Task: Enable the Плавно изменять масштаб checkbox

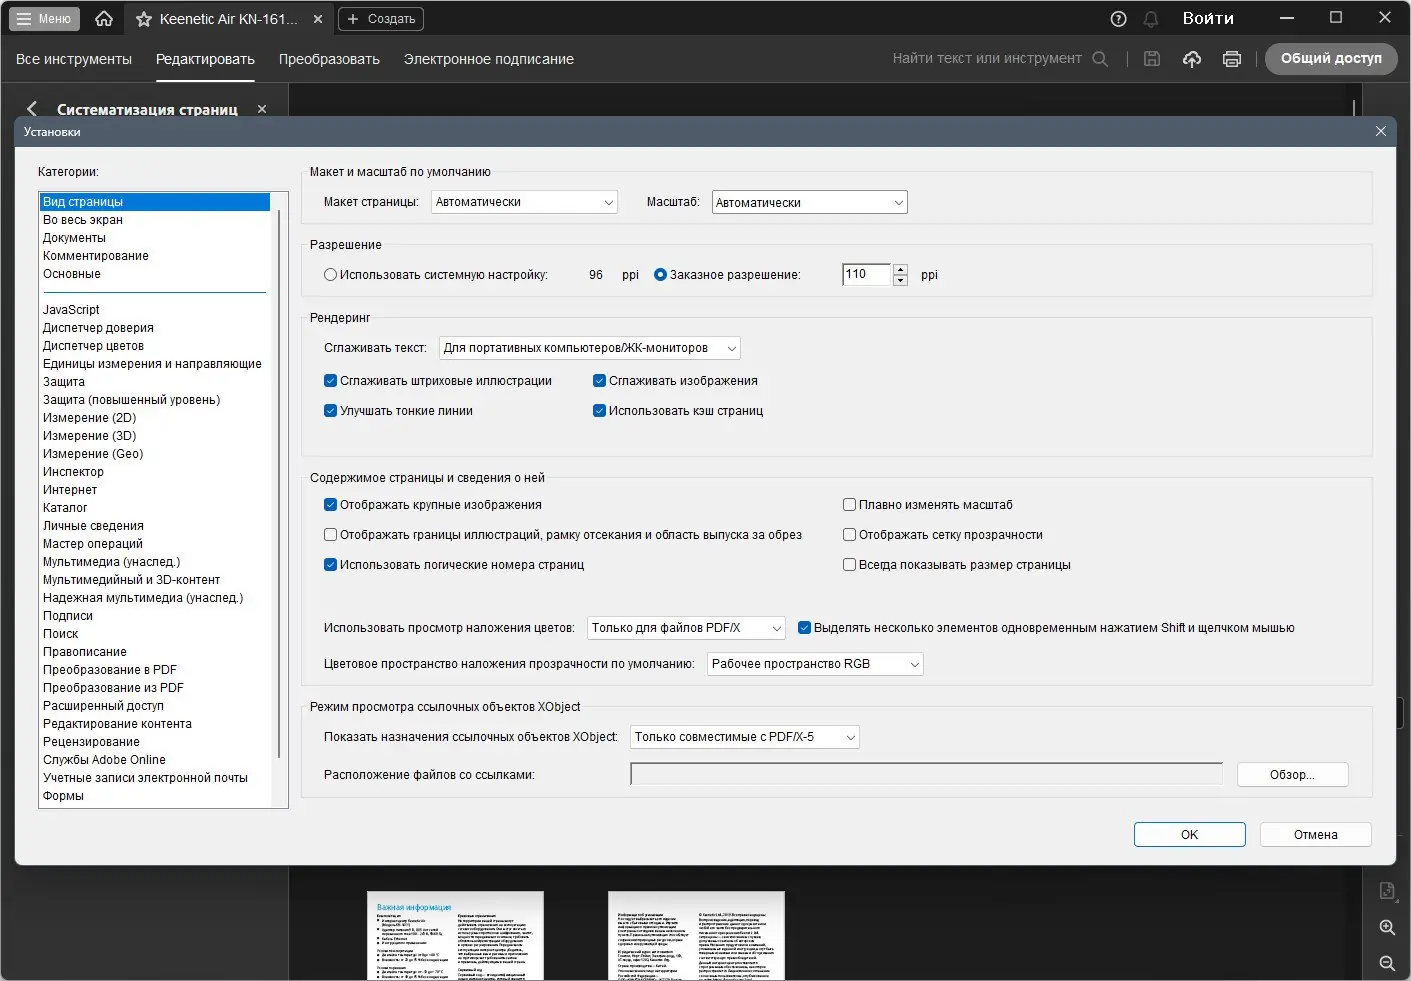Action: pyautogui.click(x=848, y=504)
